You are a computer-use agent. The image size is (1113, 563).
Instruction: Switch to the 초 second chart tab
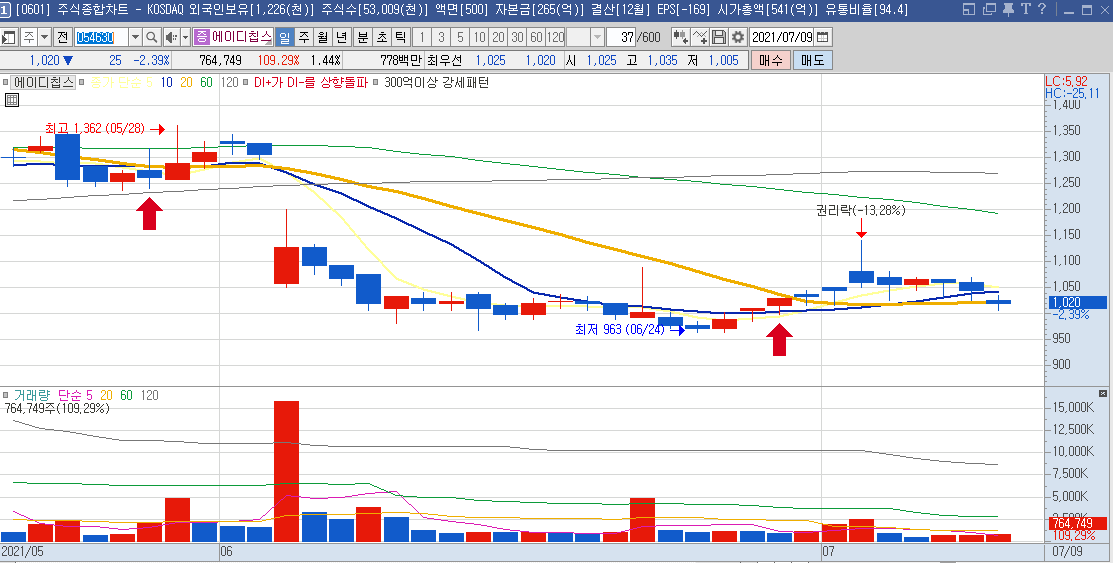[x=382, y=37]
